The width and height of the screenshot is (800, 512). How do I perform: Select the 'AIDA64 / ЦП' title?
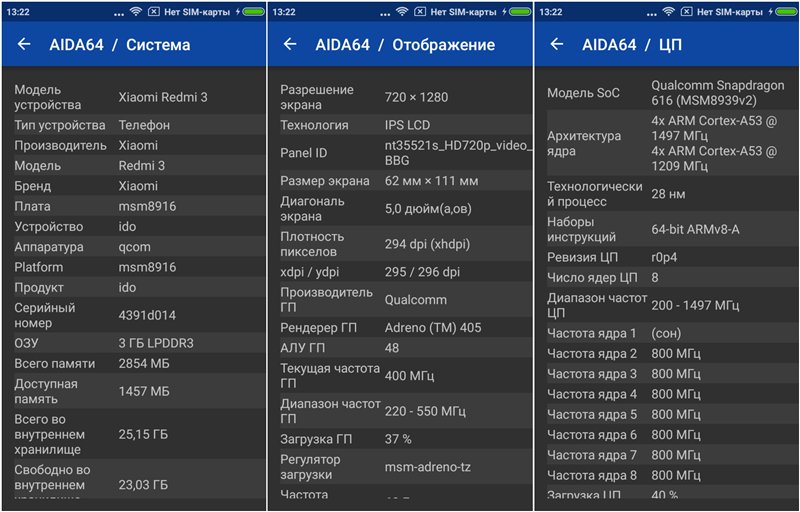click(632, 45)
